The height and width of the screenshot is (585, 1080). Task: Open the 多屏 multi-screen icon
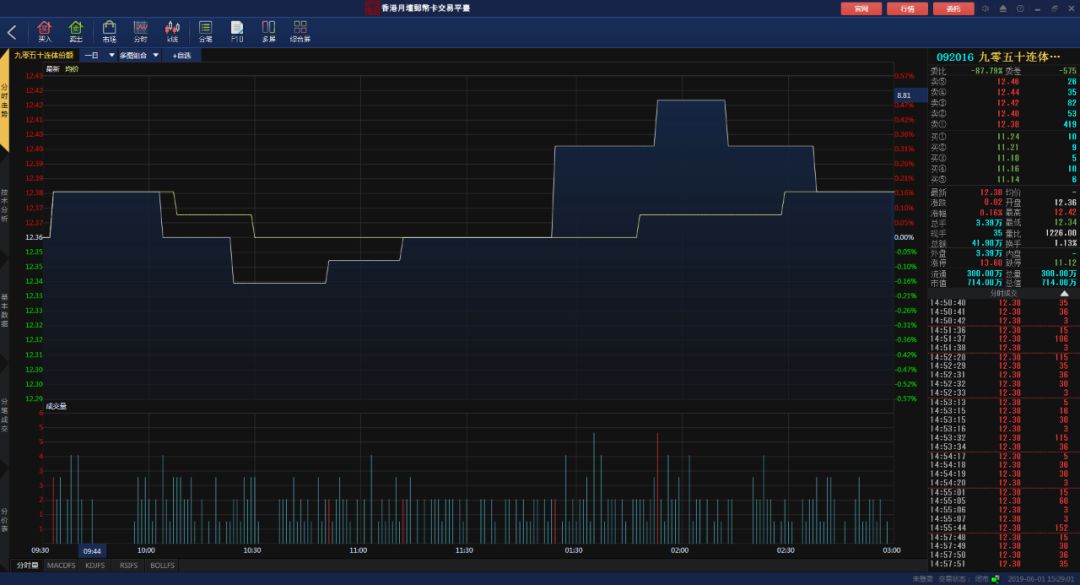(269, 32)
